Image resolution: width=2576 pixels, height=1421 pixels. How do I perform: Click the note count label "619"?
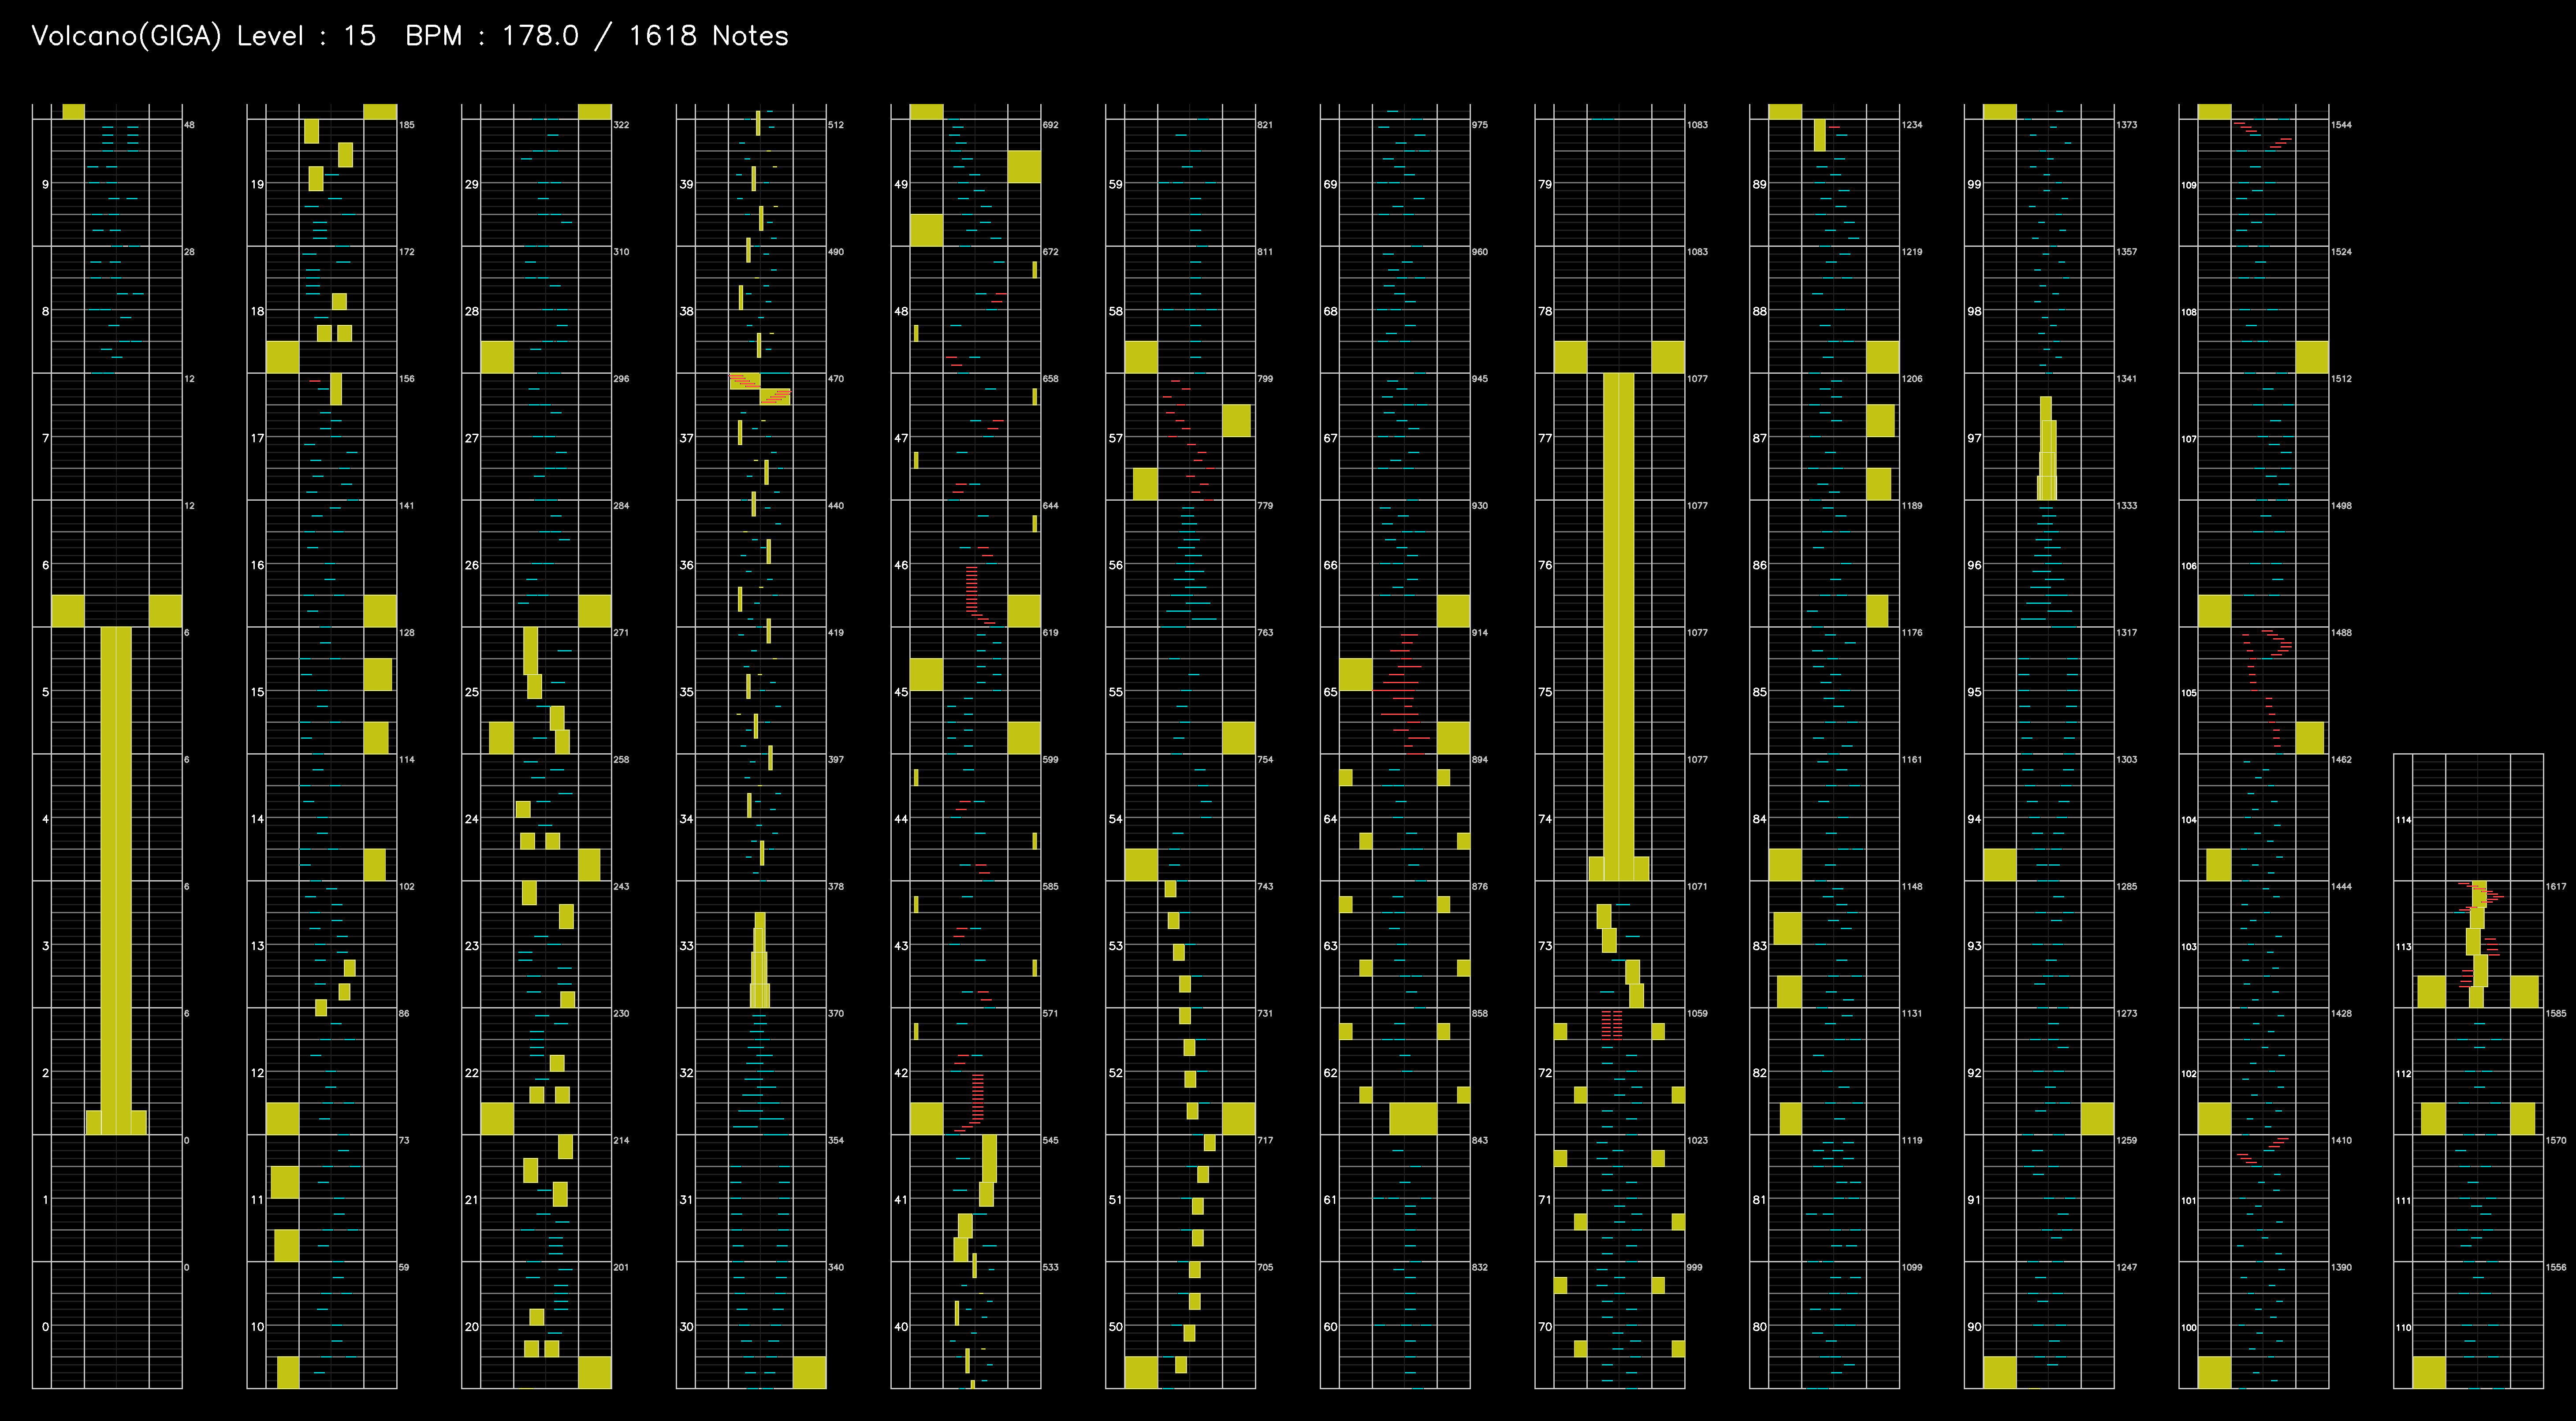pos(1050,633)
